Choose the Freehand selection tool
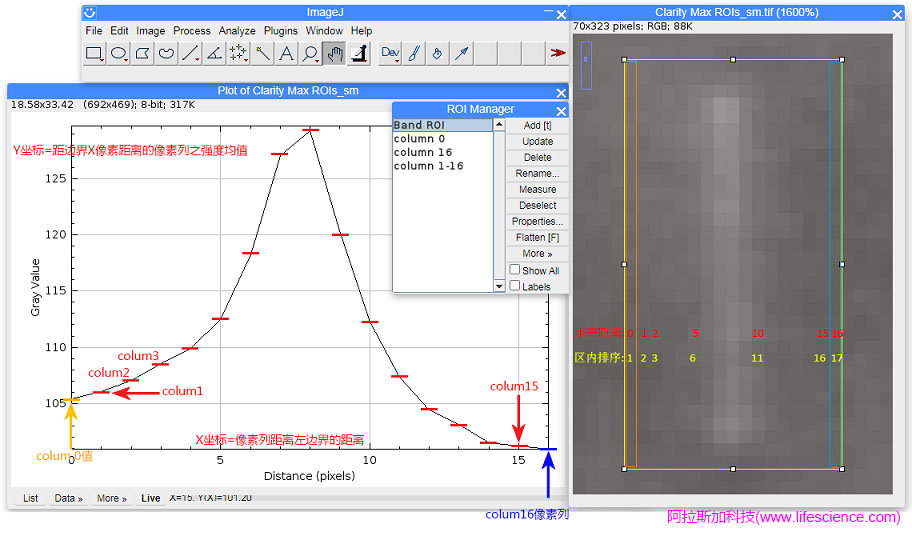Screen dimensions: 912x536 coord(167,54)
